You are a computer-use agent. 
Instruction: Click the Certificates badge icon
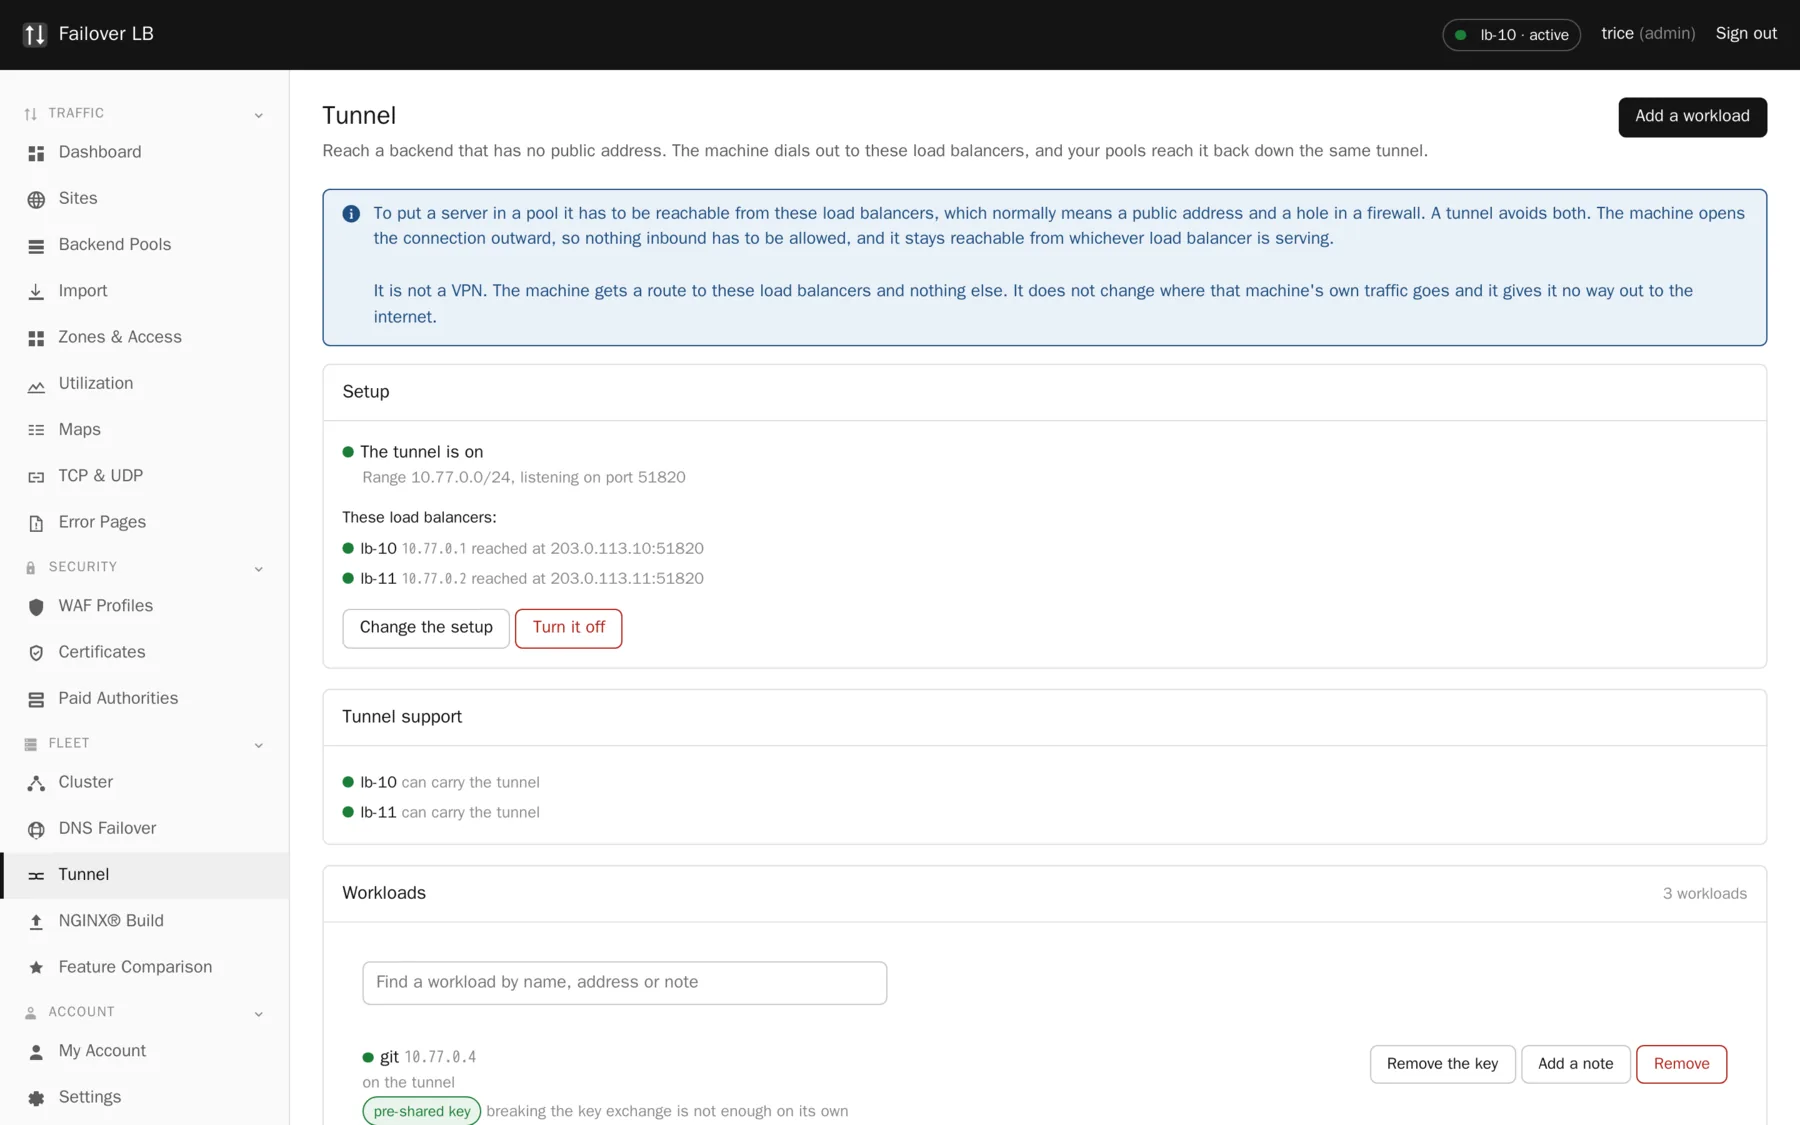(36, 653)
